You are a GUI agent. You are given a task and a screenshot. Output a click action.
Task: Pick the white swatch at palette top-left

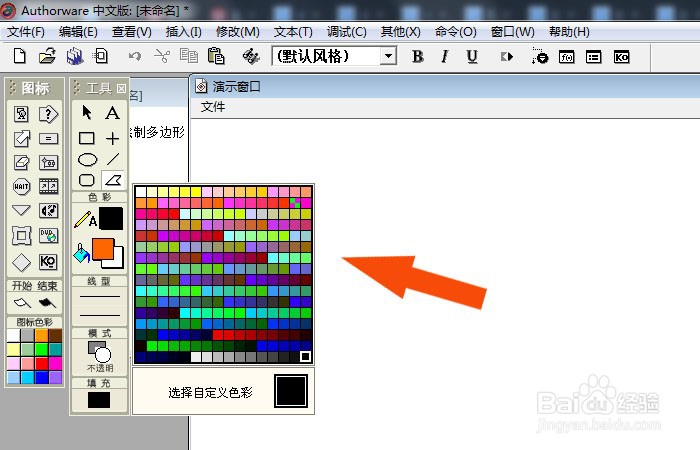(141, 192)
